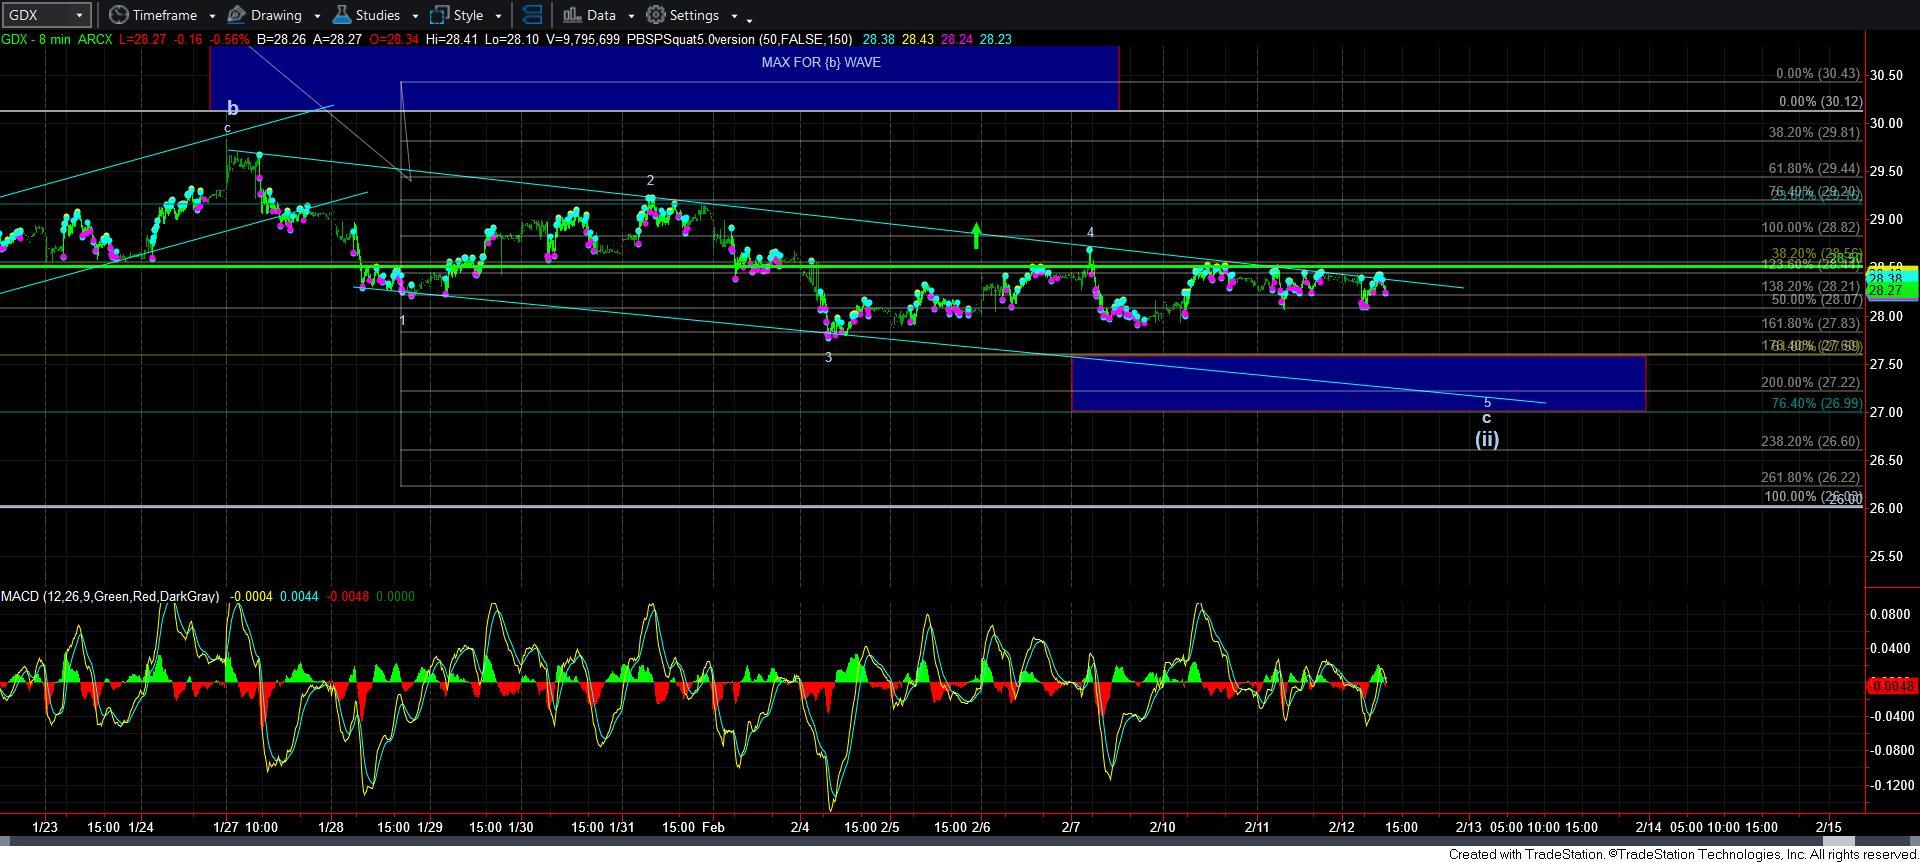Expand the Studies dropdown arrow
Screen dimensions: 1920x862
(x=415, y=16)
